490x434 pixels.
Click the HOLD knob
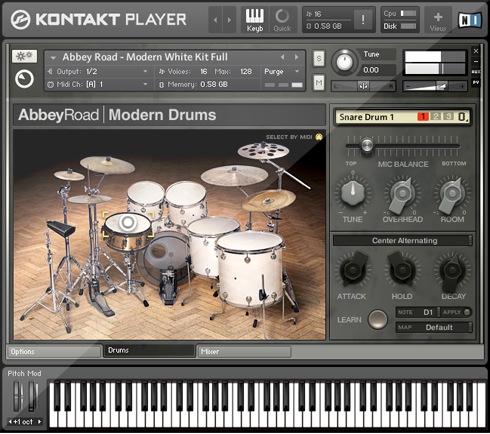[402, 269]
